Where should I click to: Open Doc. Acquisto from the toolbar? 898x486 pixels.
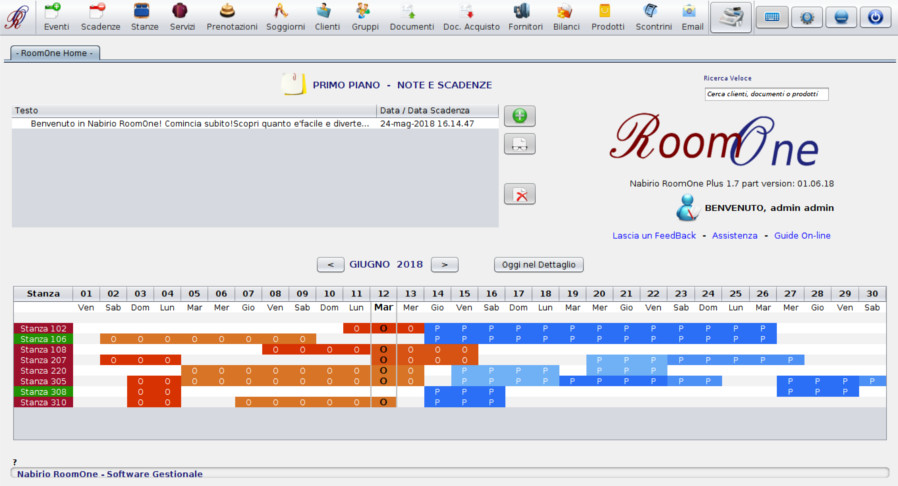[x=471, y=17]
